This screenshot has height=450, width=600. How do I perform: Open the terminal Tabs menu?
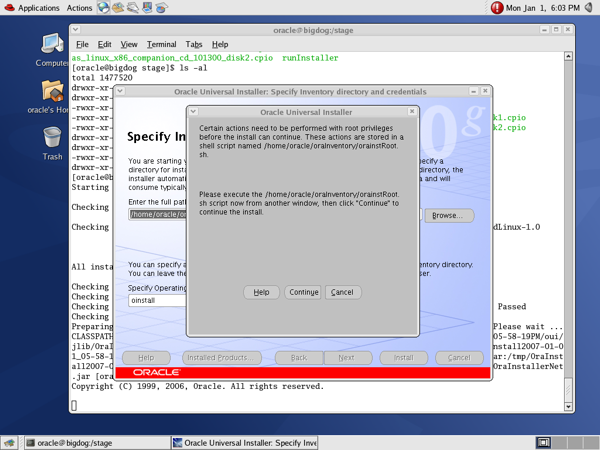[194, 44]
